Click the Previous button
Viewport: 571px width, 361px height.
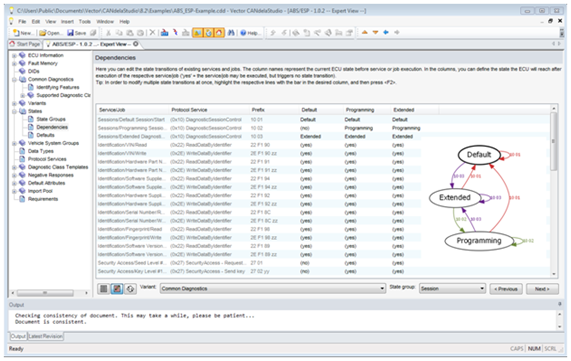coord(506,289)
